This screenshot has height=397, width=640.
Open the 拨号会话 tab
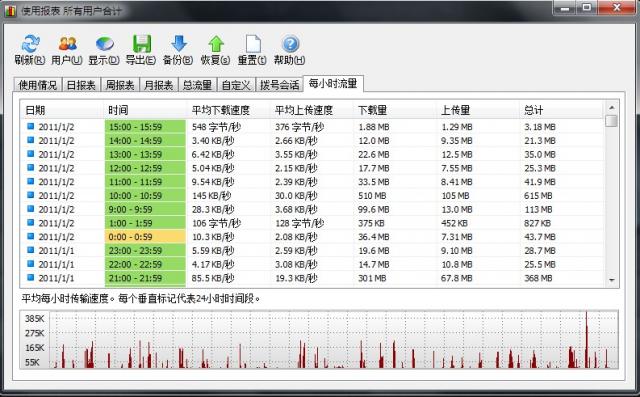280,85
